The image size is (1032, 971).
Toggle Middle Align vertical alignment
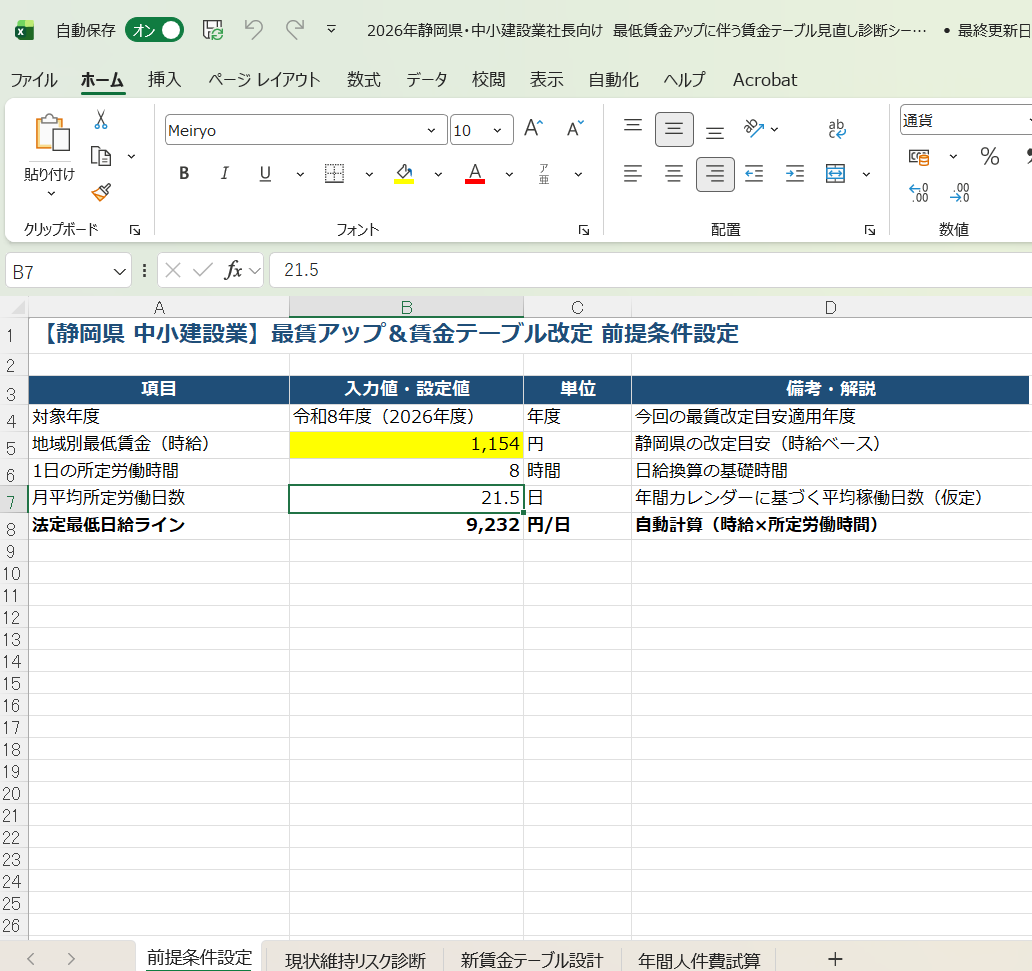674,129
